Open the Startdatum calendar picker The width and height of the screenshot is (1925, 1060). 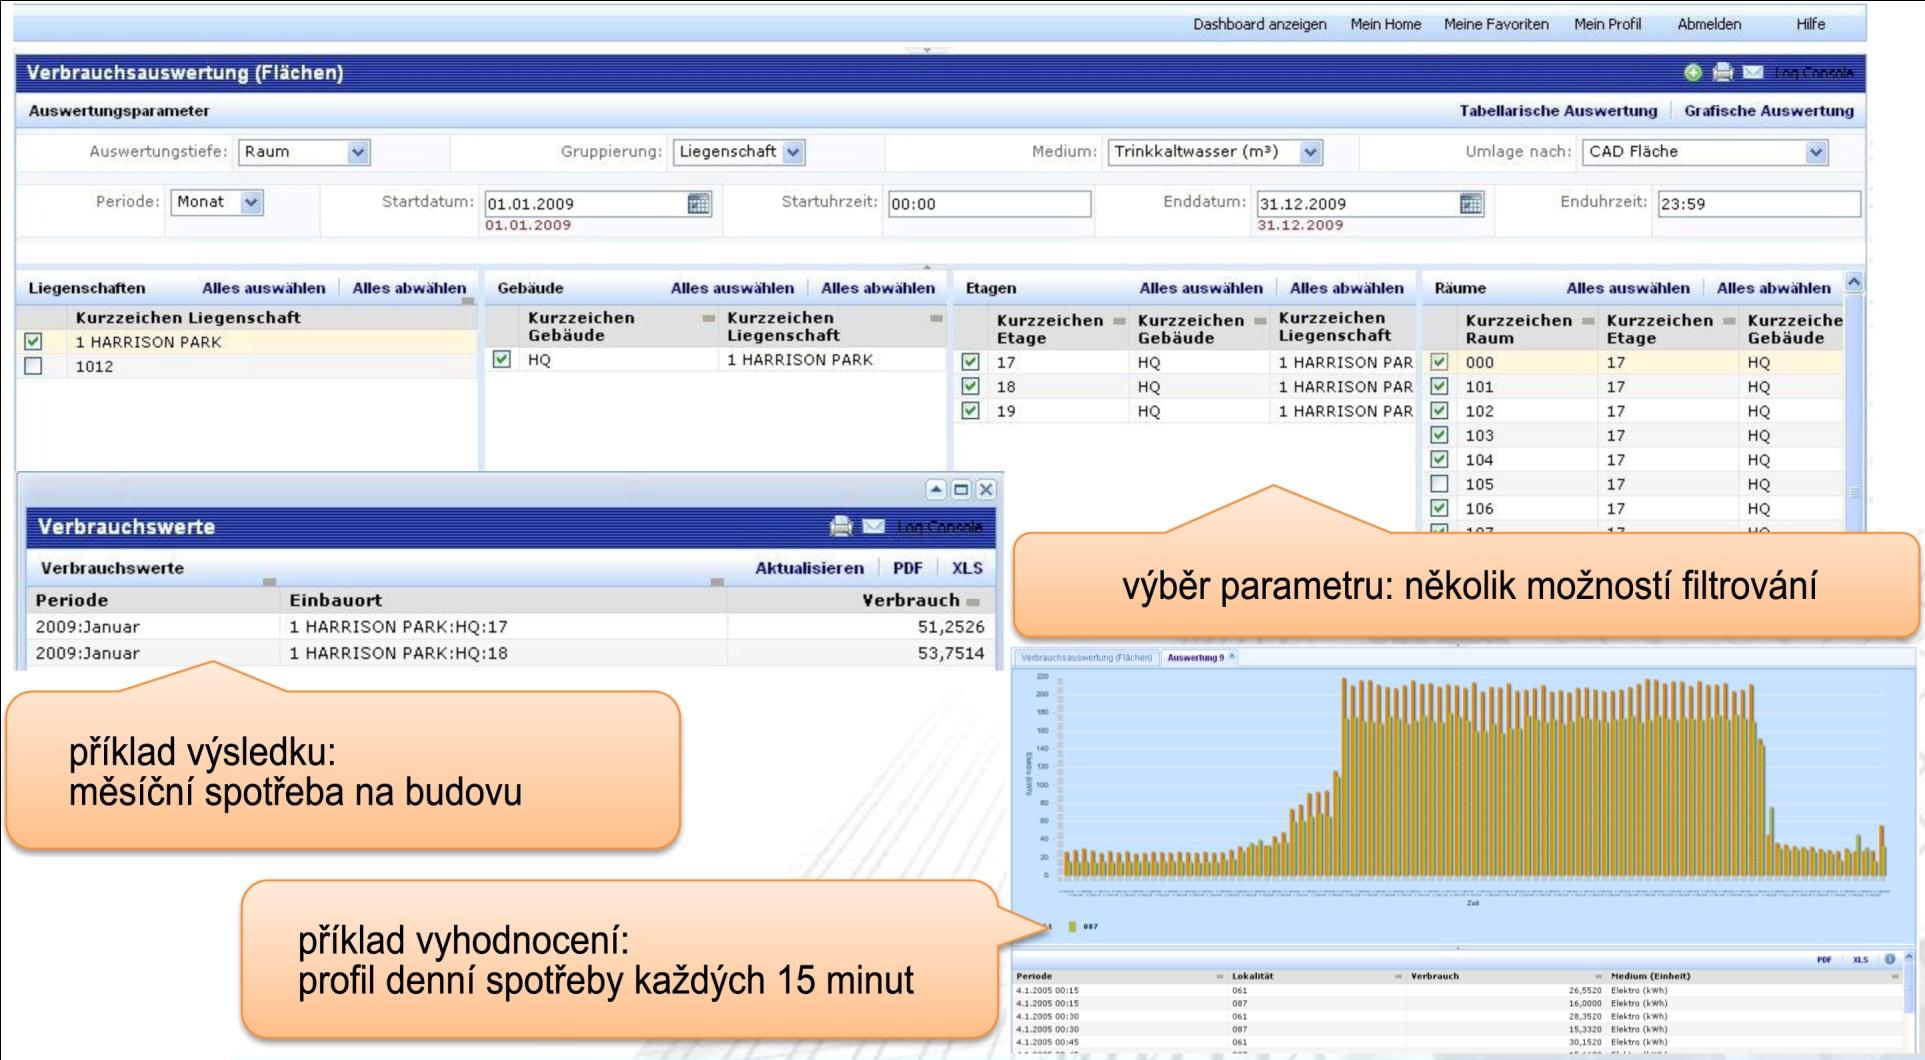click(699, 204)
